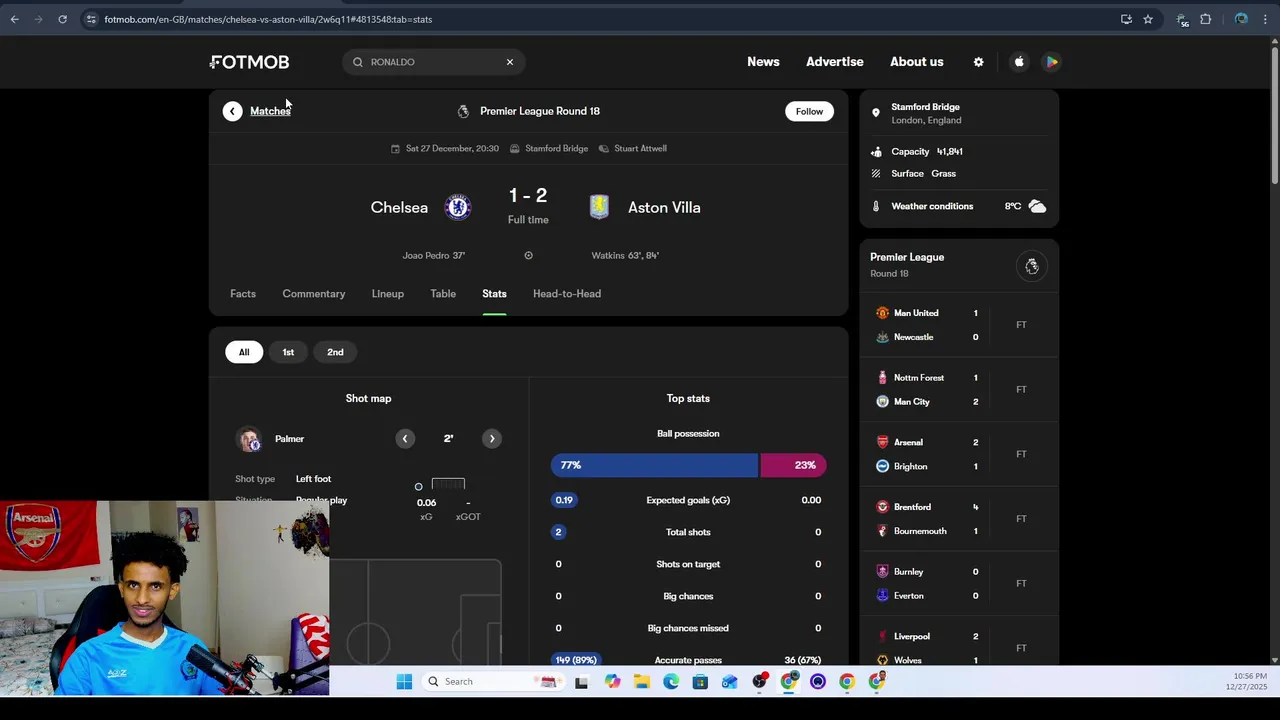Open Microsoft Store from the taskbar

coord(700,681)
